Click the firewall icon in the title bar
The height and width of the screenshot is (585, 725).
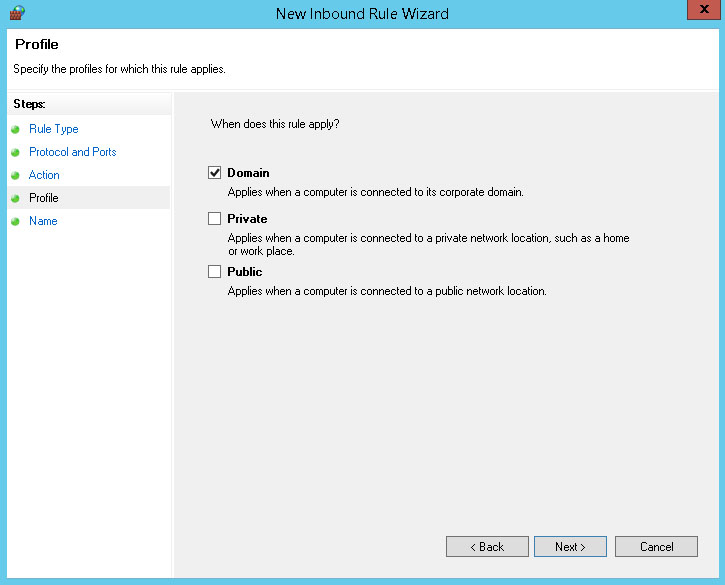pyautogui.click(x=15, y=13)
